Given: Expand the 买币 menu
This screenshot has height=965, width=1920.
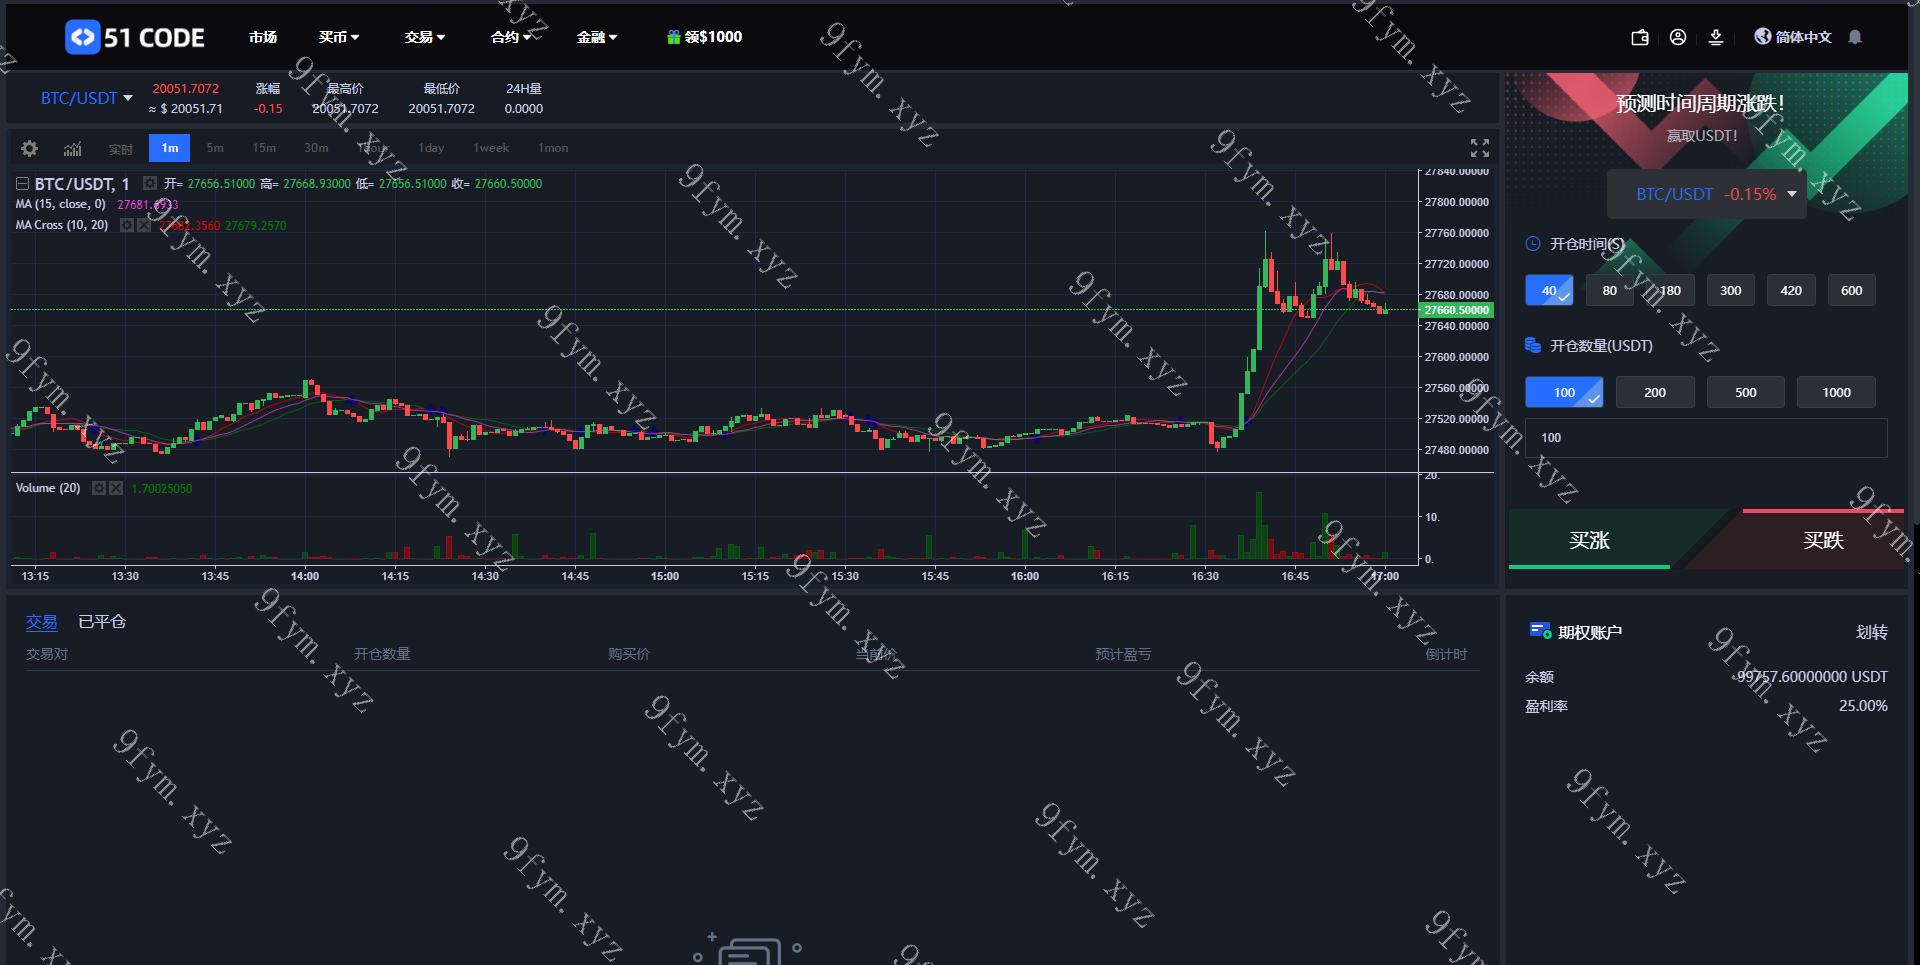Looking at the screenshot, I should [x=339, y=37].
